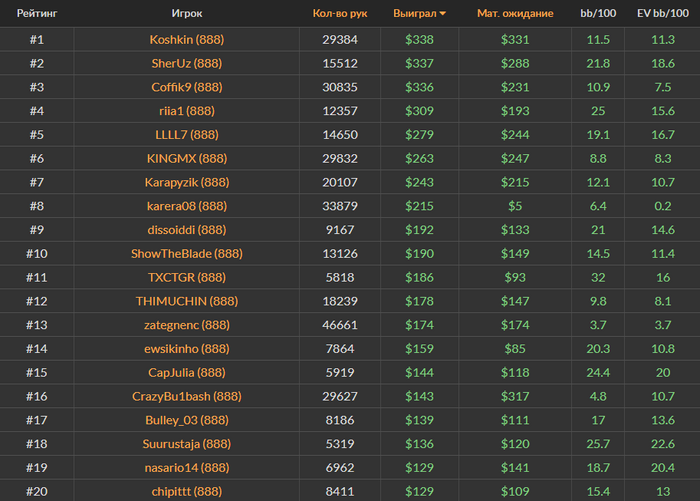This screenshot has height=501, width=700.
Task: Open player Suurustaja (888) profile
Action: click(187, 444)
